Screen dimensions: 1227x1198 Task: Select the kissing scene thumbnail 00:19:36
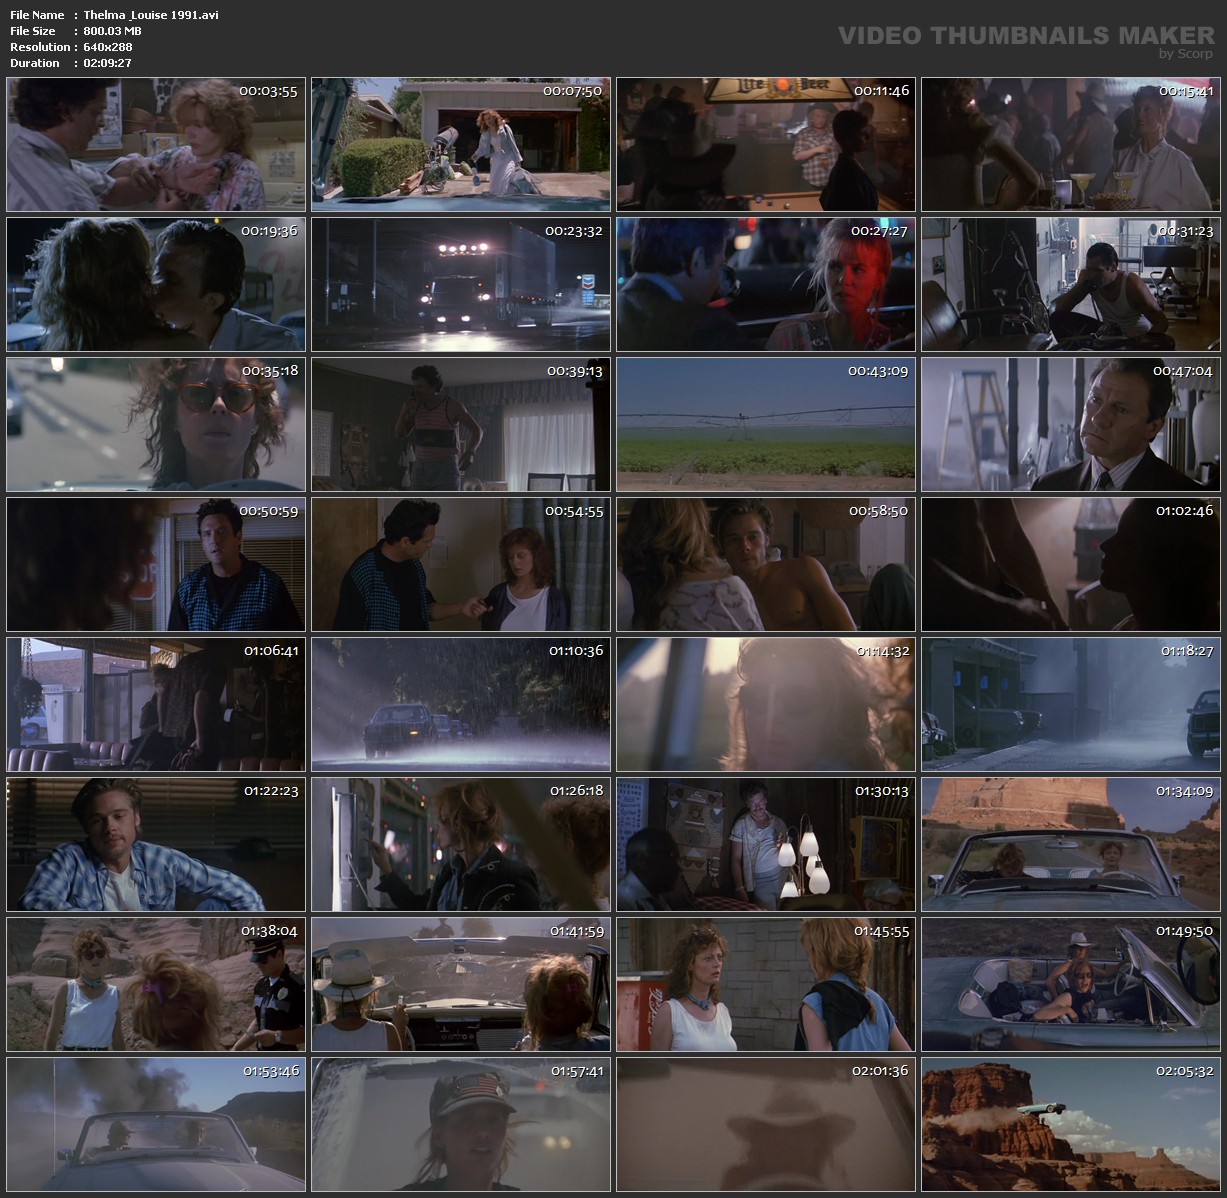156,284
